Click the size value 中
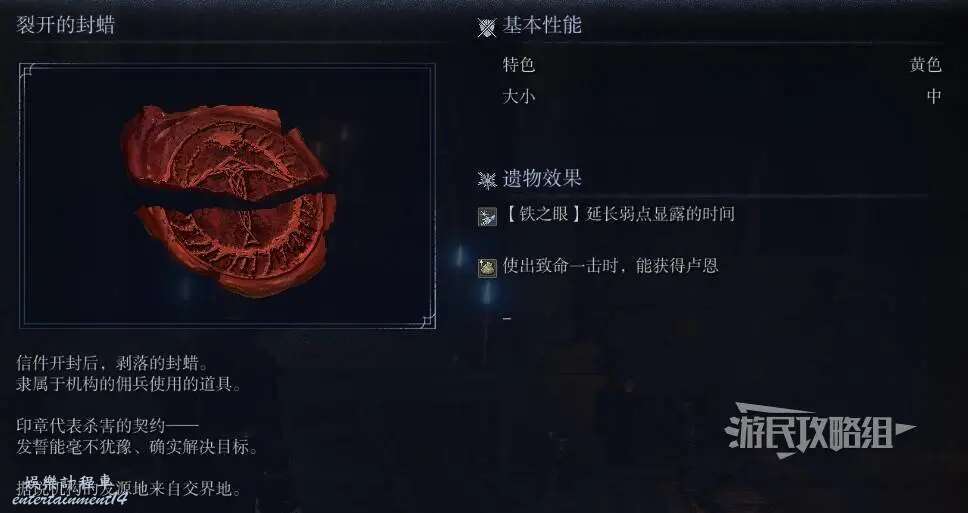968x513 pixels. coord(934,96)
